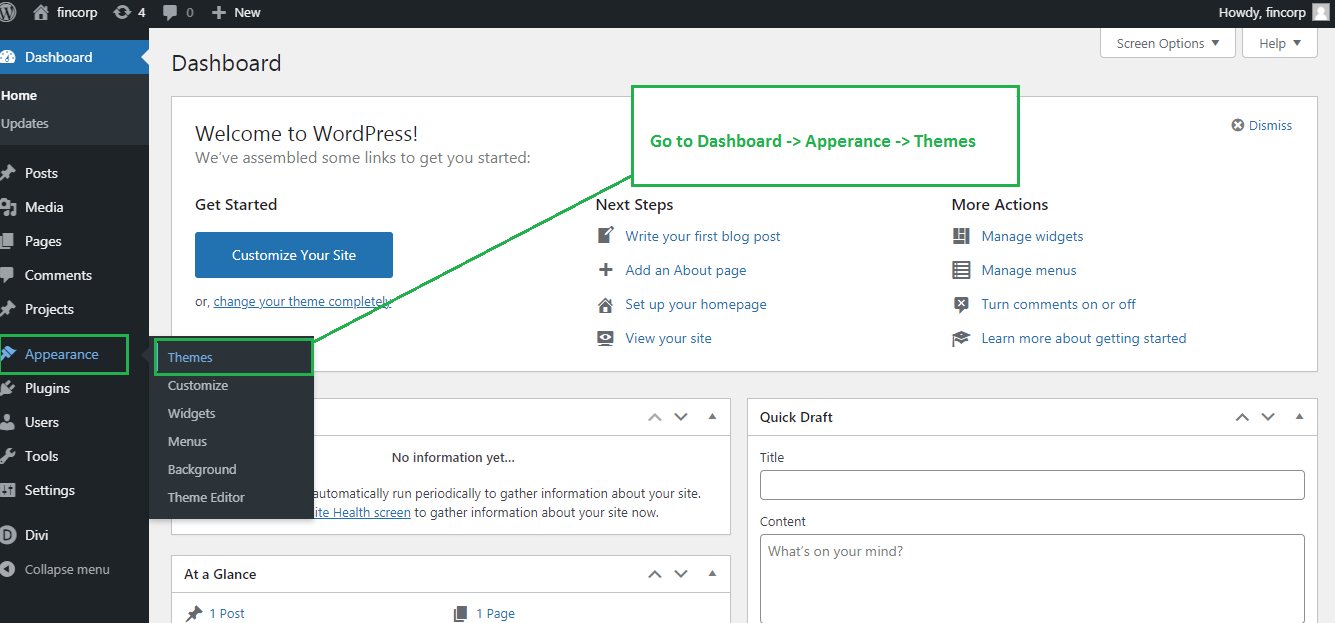The image size is (1335, 623).
Task: Click the icon beside Turn comments on or off
Action: coord(961,304)
